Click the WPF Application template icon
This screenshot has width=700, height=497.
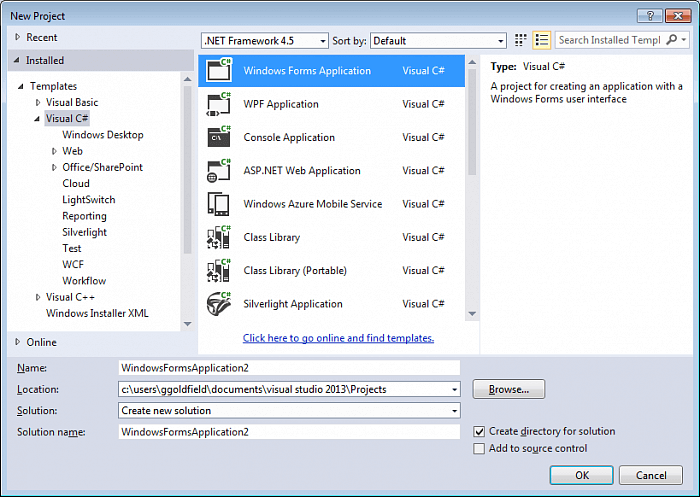pyautogui.click(x=218, y=104)
